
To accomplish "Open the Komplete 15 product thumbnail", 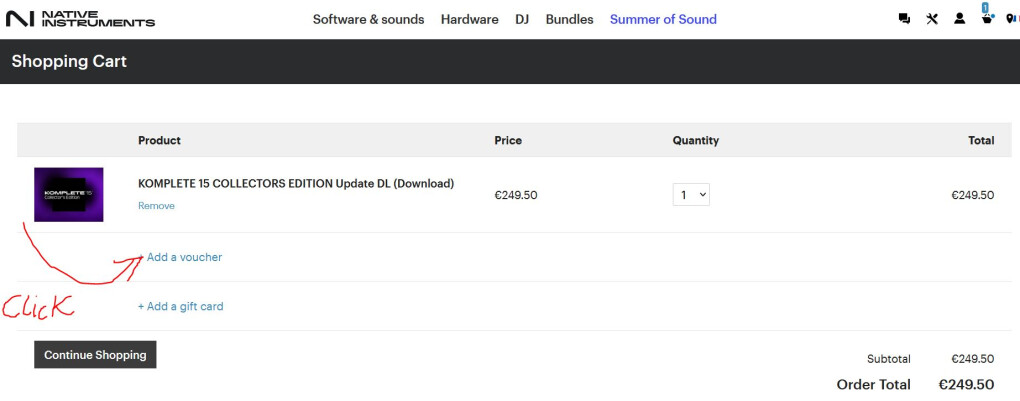I will 69,195.
